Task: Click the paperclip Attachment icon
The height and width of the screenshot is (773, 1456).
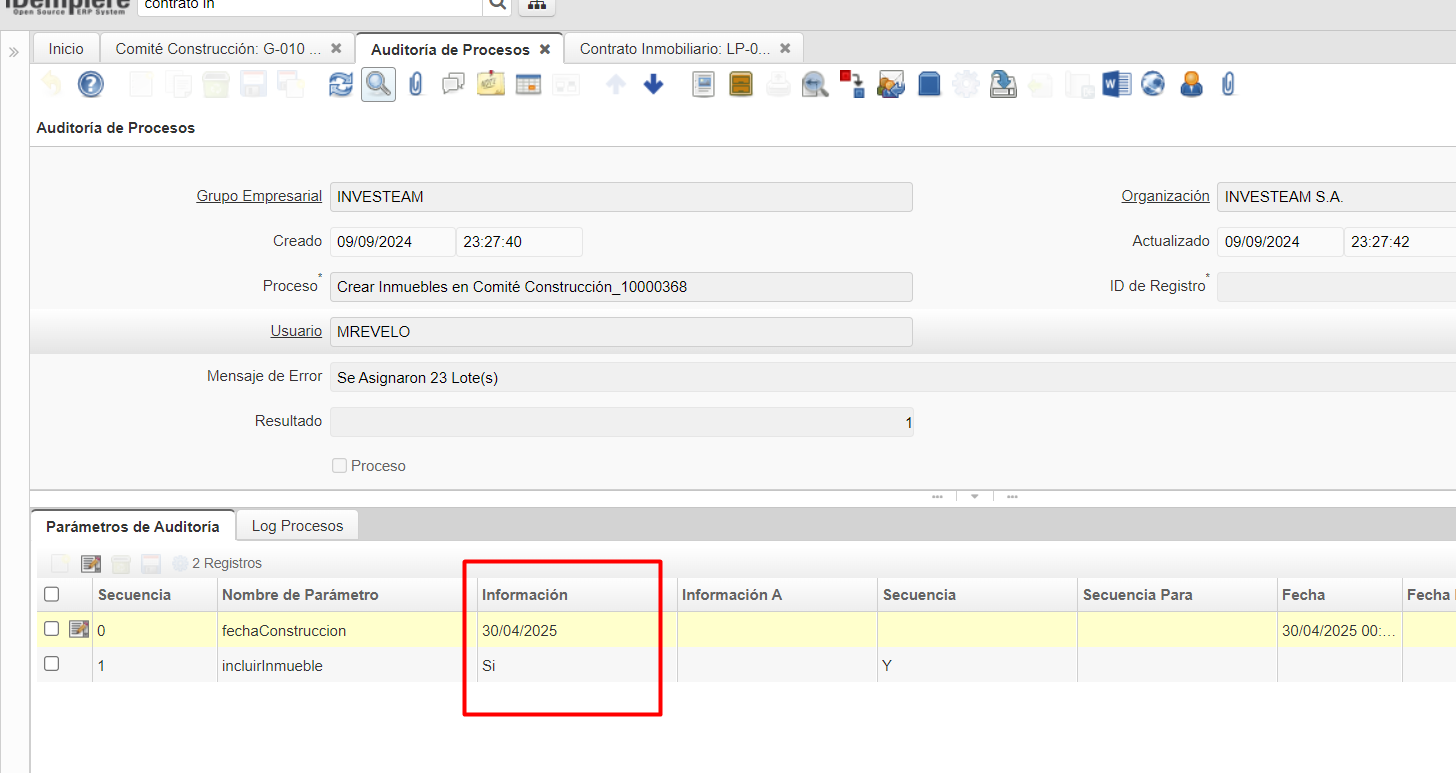Action: (416, 85)
